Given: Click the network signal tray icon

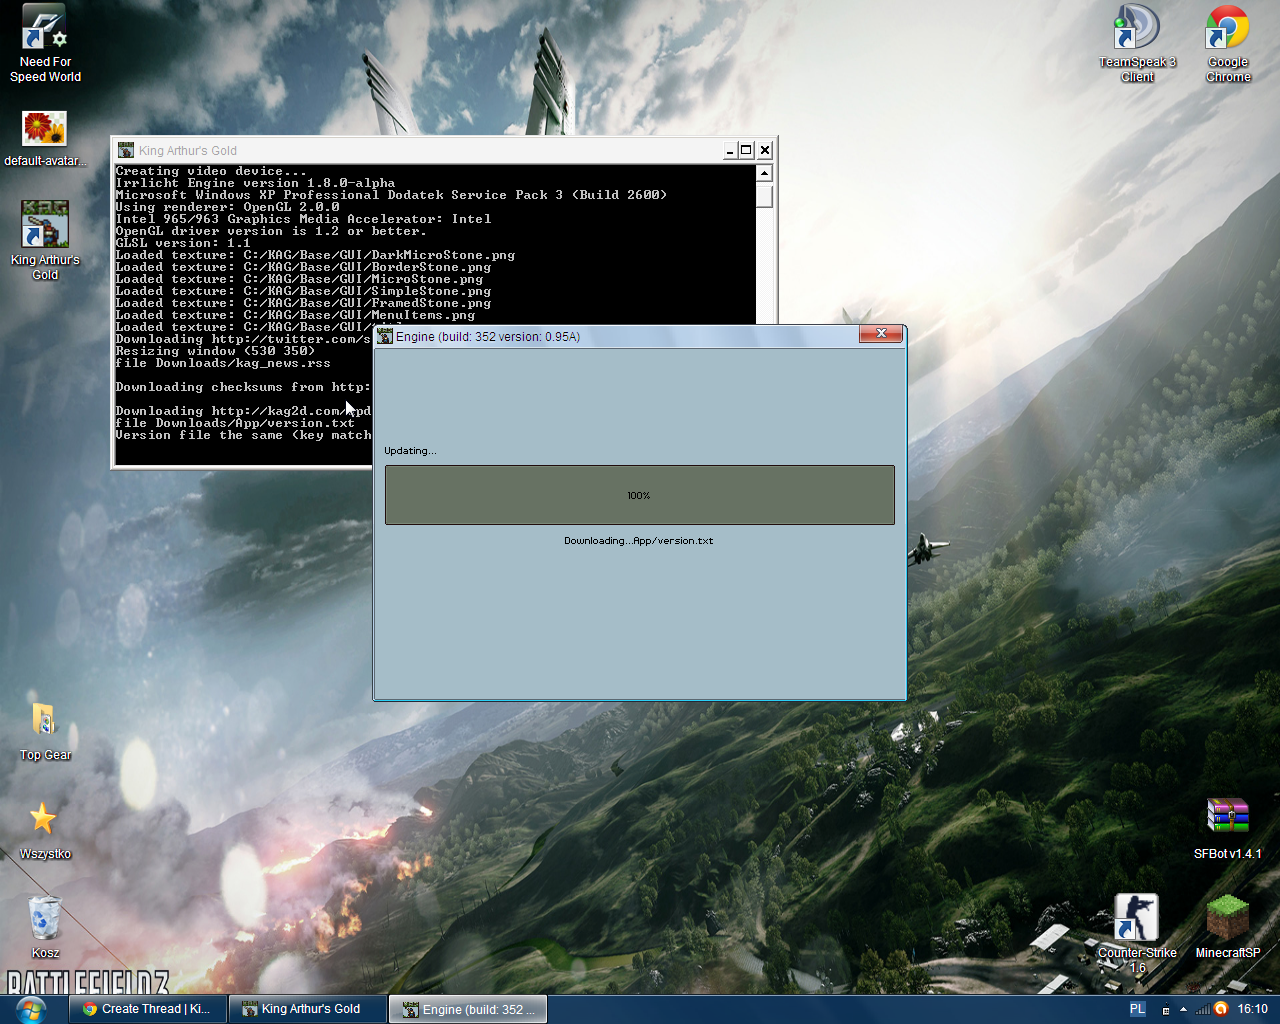Looking at the screenshot, I should pyautogui.click(x=1202, y=1010).
